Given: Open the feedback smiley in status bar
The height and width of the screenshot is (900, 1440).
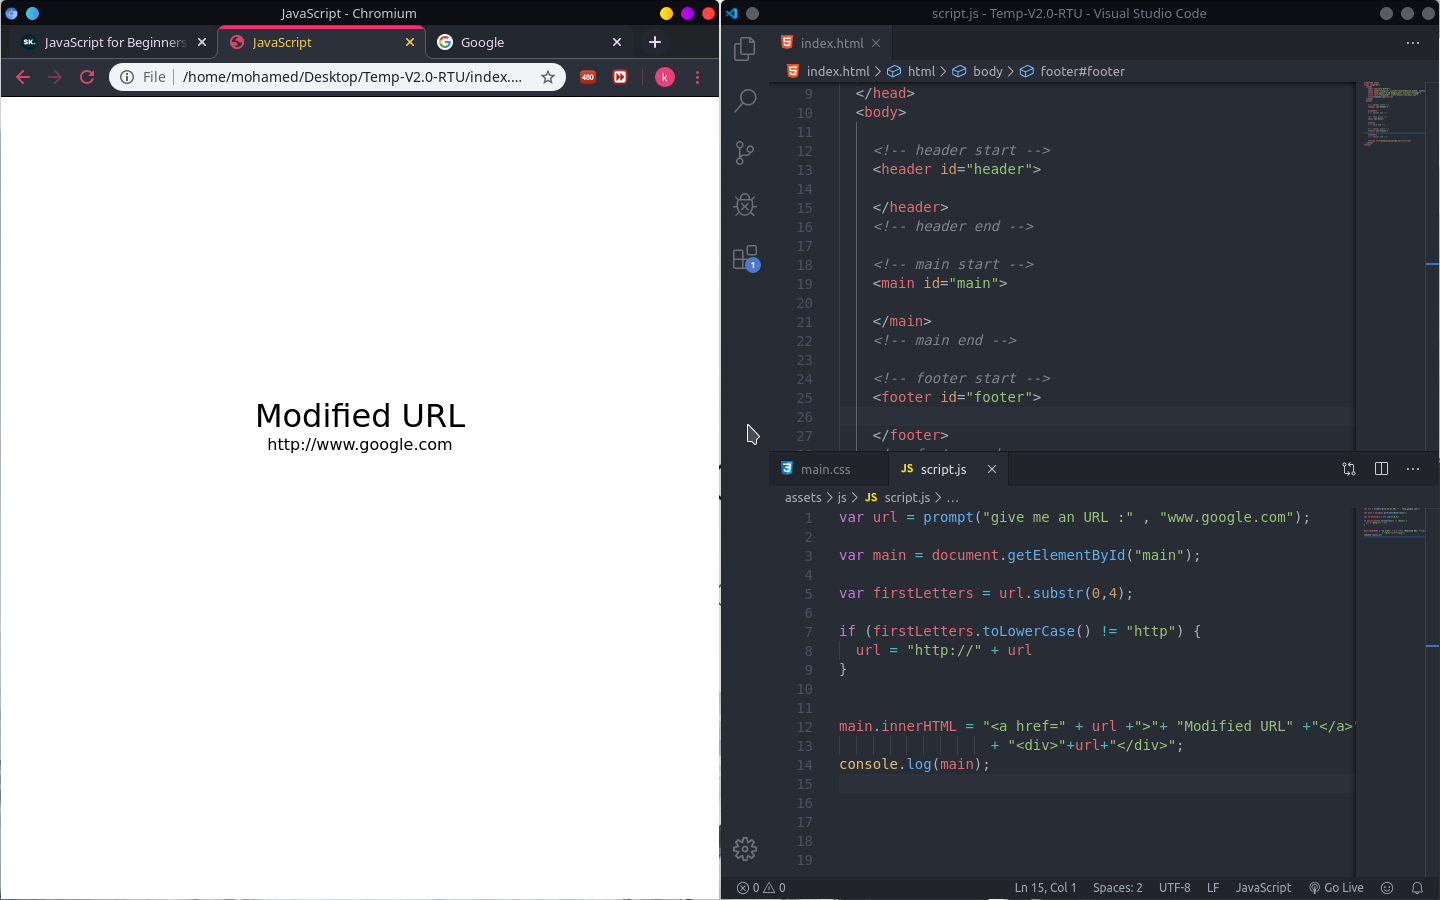Looking at the screenshot, I should click(1387, 888).
